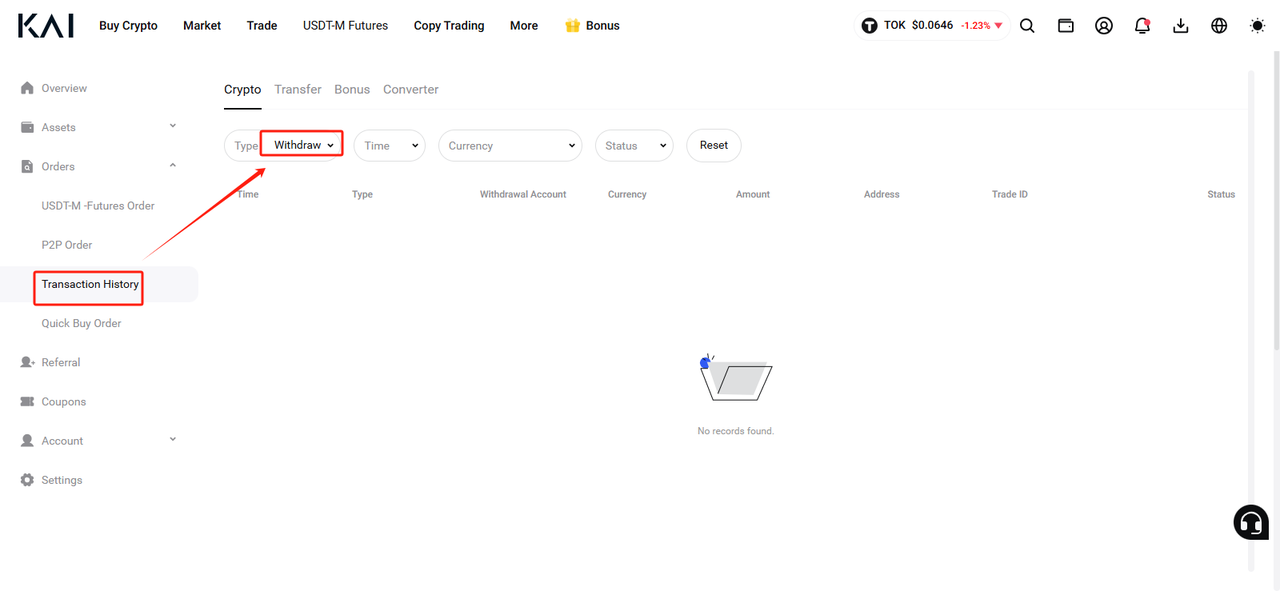Click the Overview home icon
This screenshot has height=591, width=1280.
[x=27, y=88]
